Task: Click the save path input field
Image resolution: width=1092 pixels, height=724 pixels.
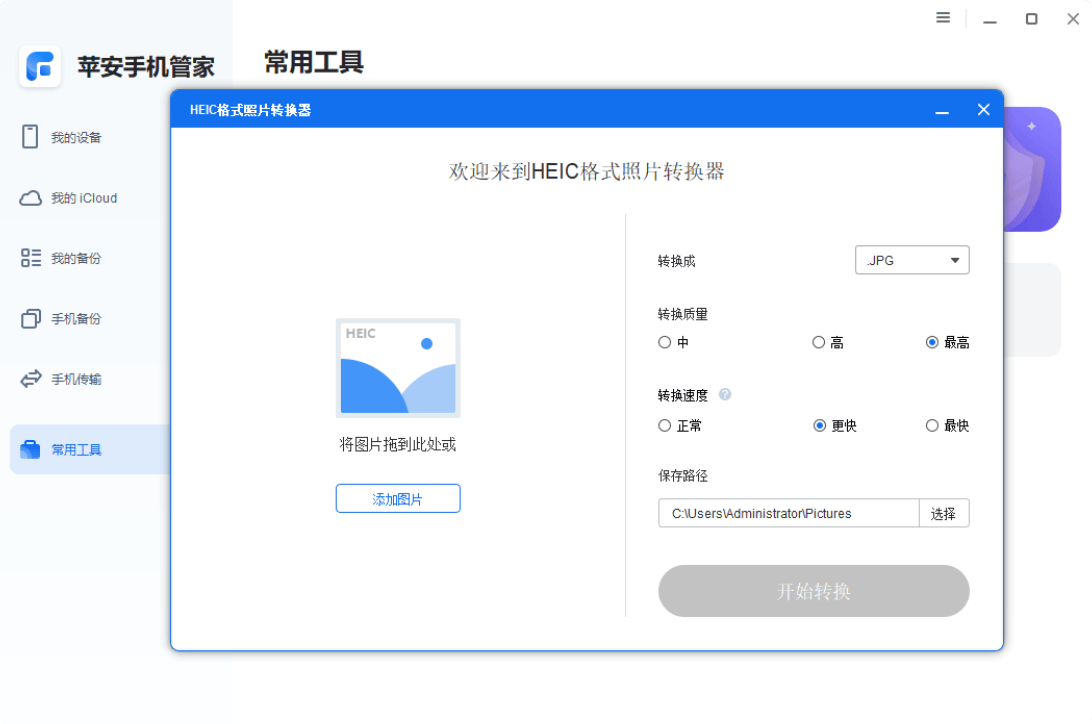Action: tap(787, 512)
